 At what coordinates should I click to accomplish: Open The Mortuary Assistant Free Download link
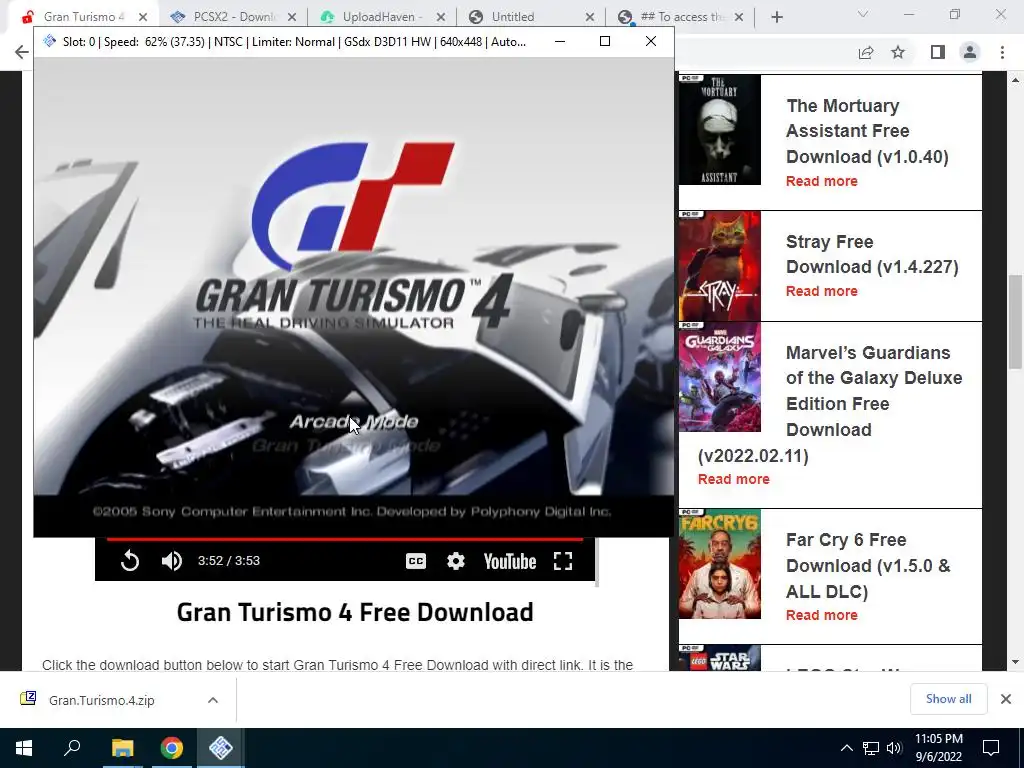pyautogui.click(x=867, y=131)
